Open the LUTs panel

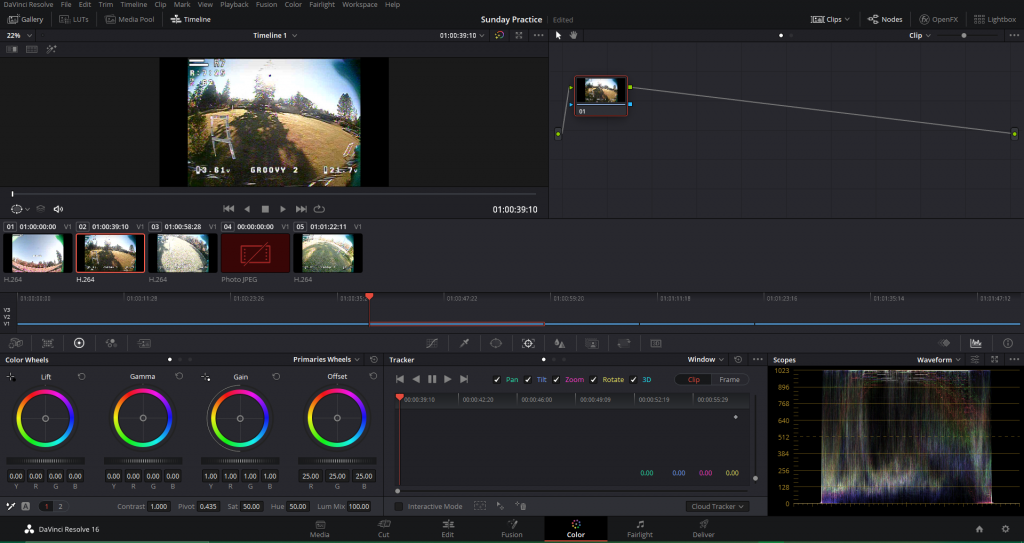pos(74,20)
